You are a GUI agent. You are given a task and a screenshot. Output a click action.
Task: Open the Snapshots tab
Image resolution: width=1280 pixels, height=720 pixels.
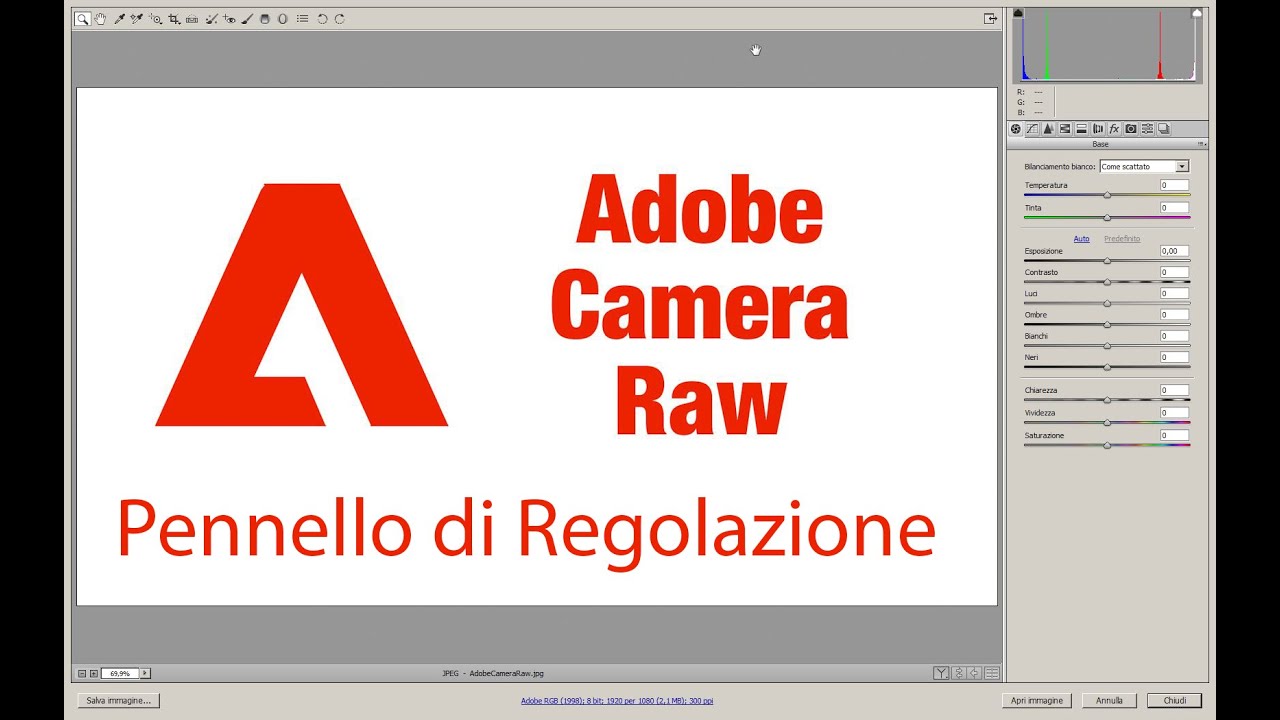[1163, 129]
